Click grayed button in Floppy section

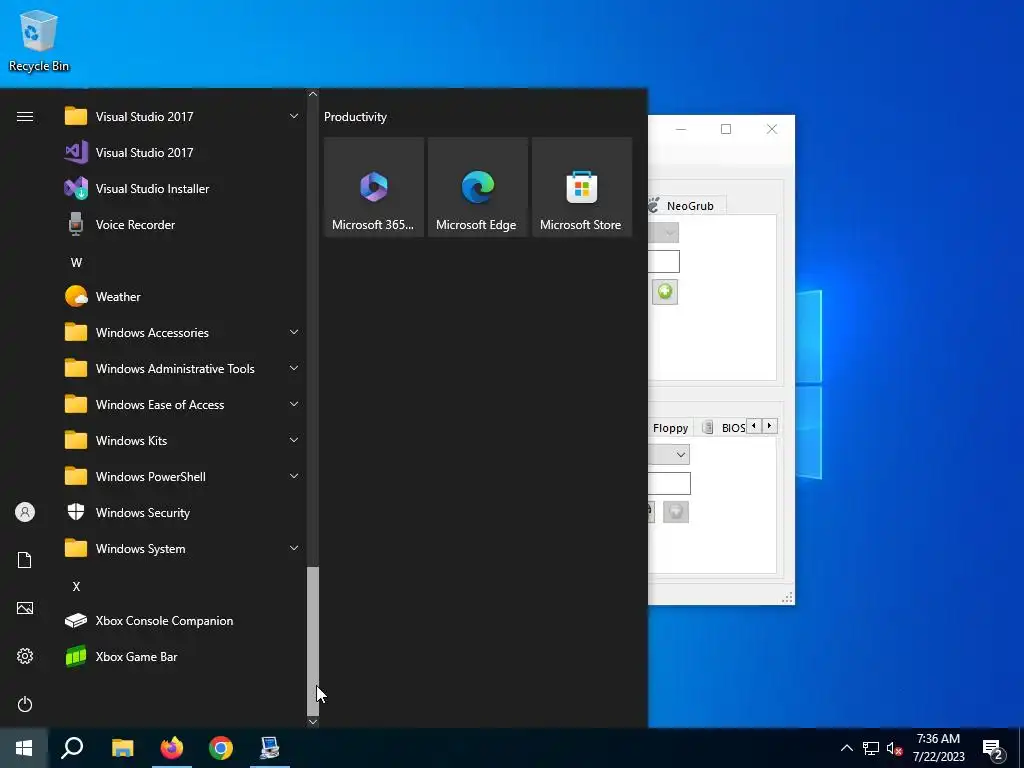pos(676,511)
